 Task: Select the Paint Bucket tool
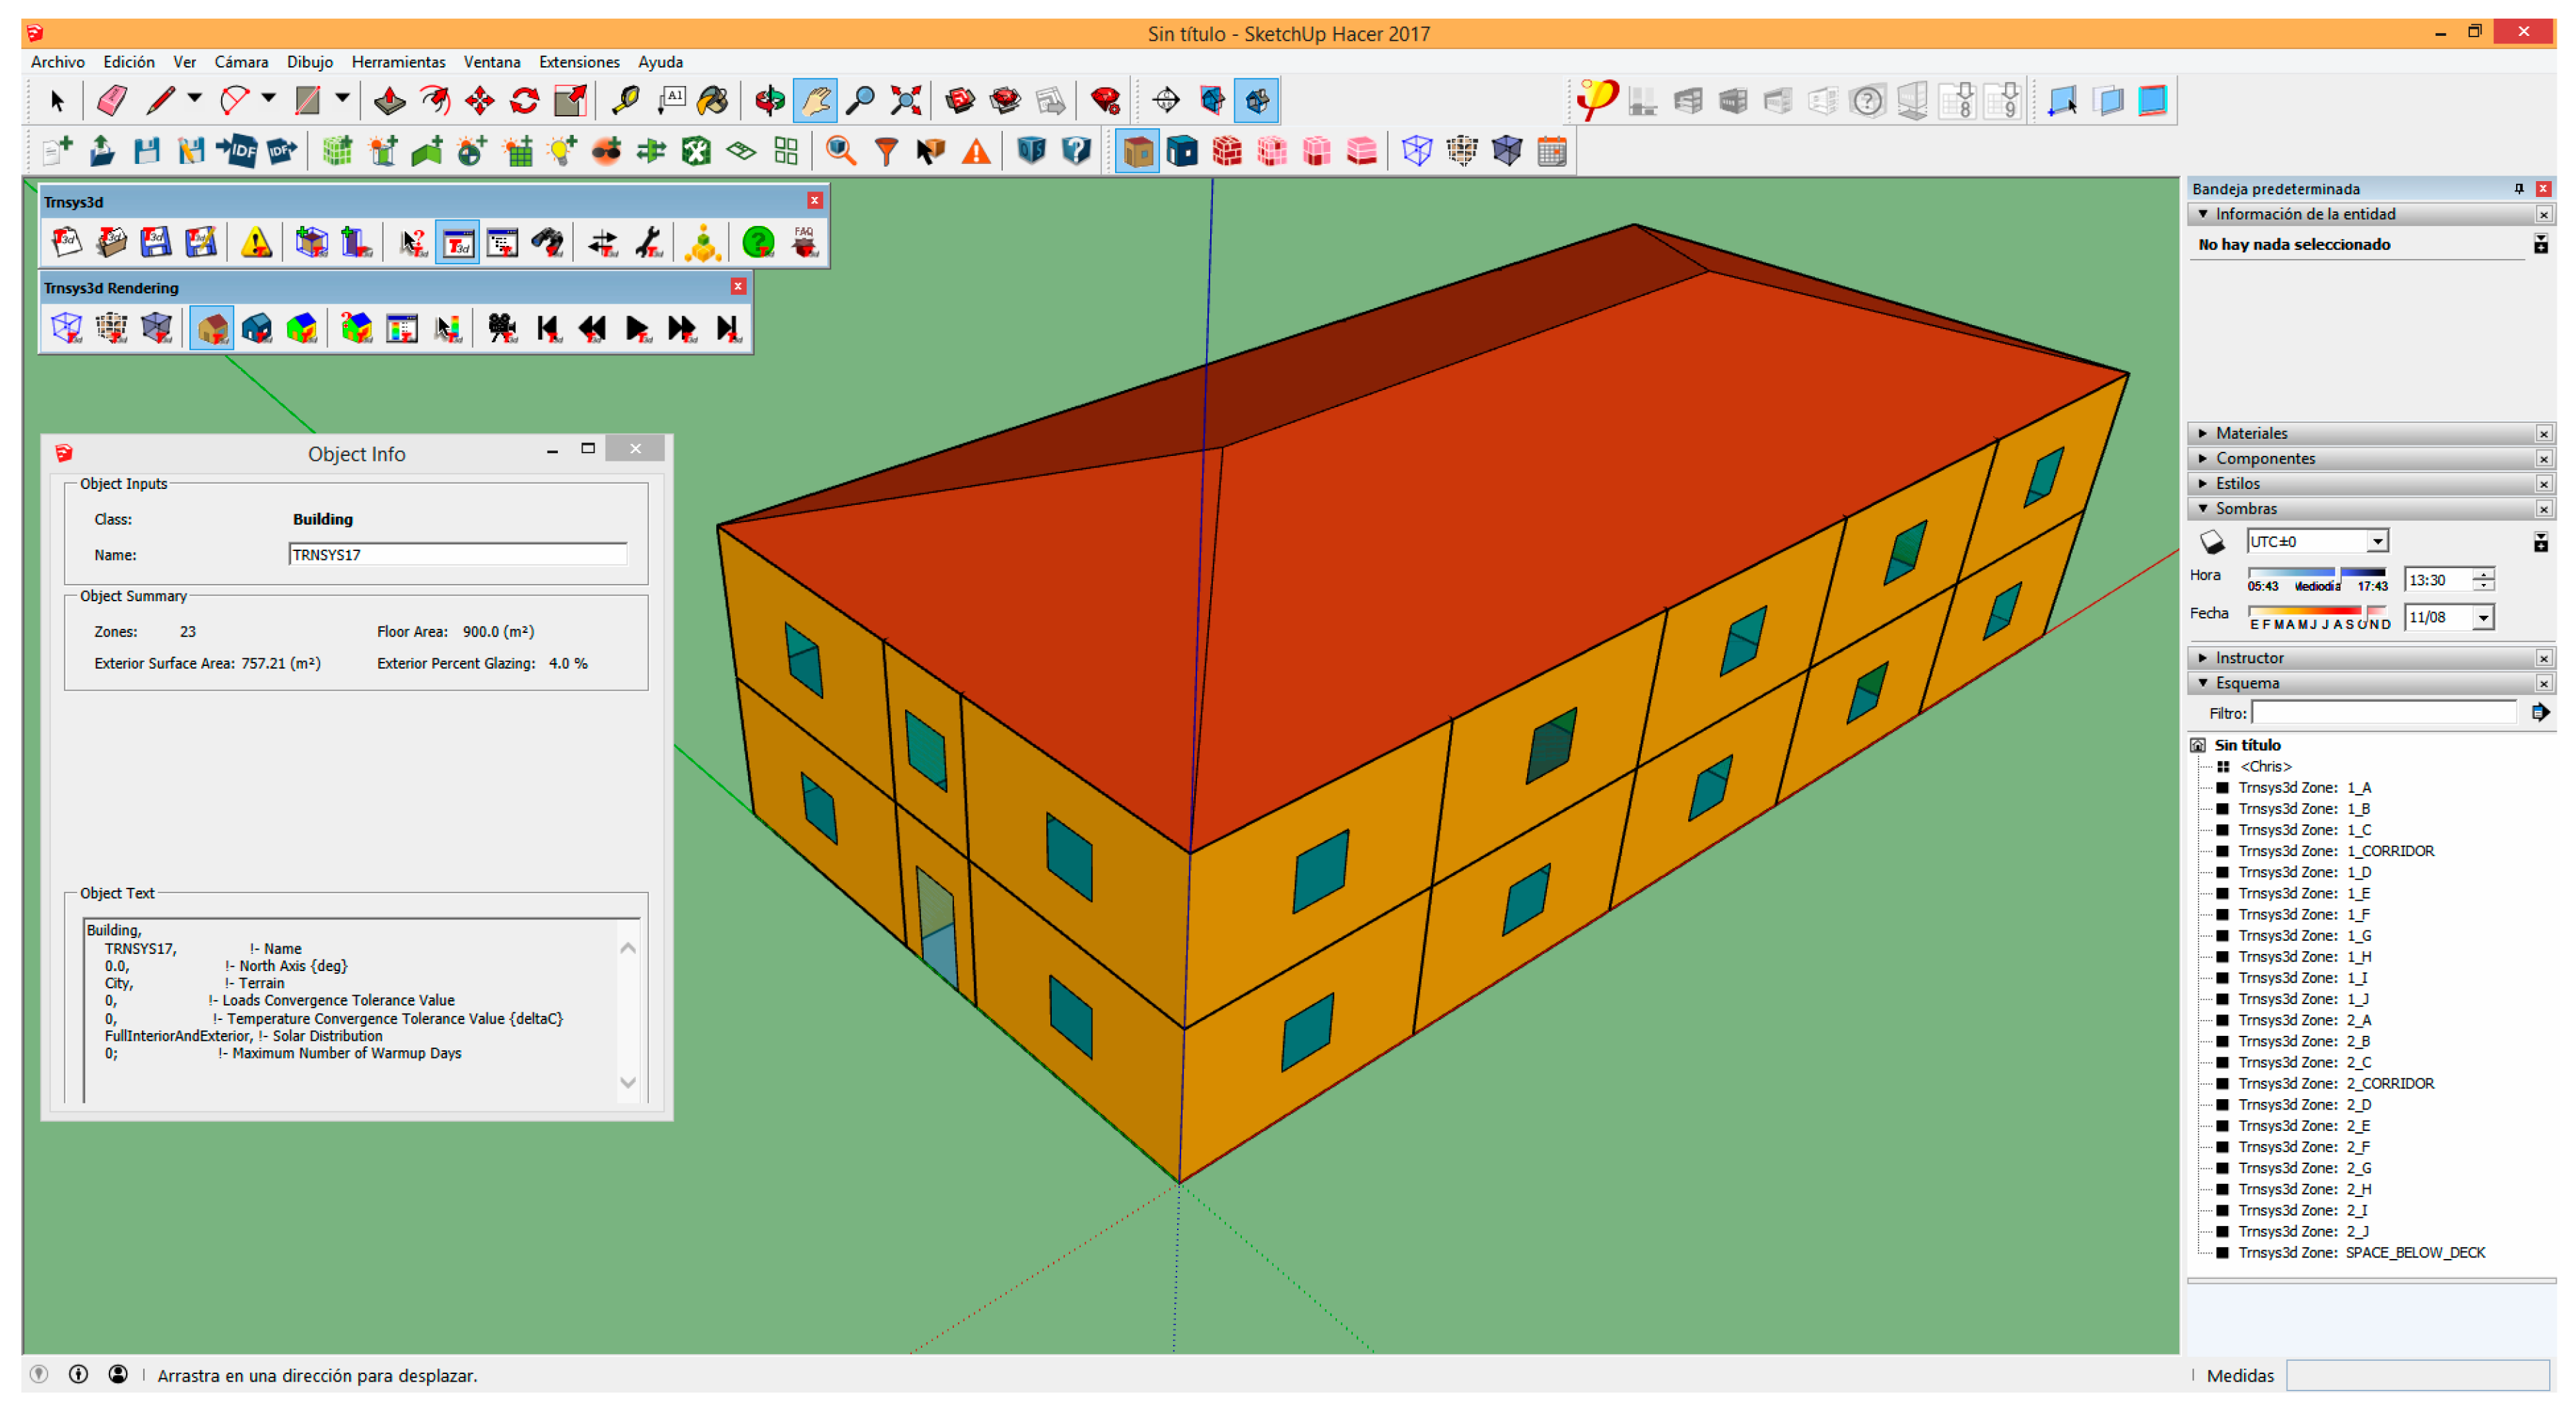pos(713,100)
